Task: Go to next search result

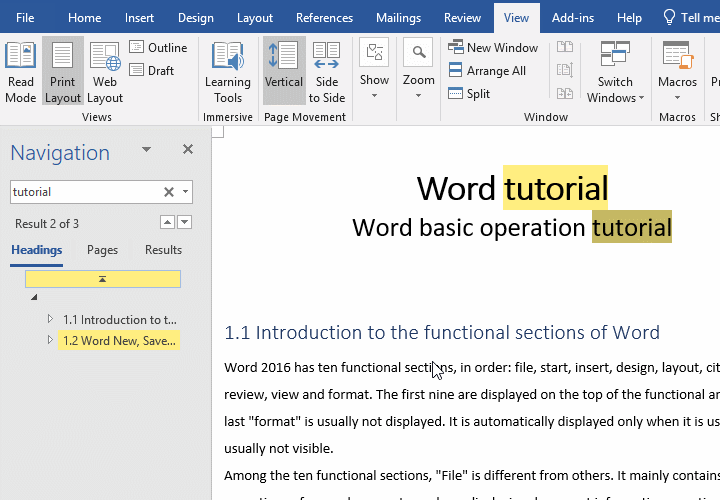Action: click(185, 223)
